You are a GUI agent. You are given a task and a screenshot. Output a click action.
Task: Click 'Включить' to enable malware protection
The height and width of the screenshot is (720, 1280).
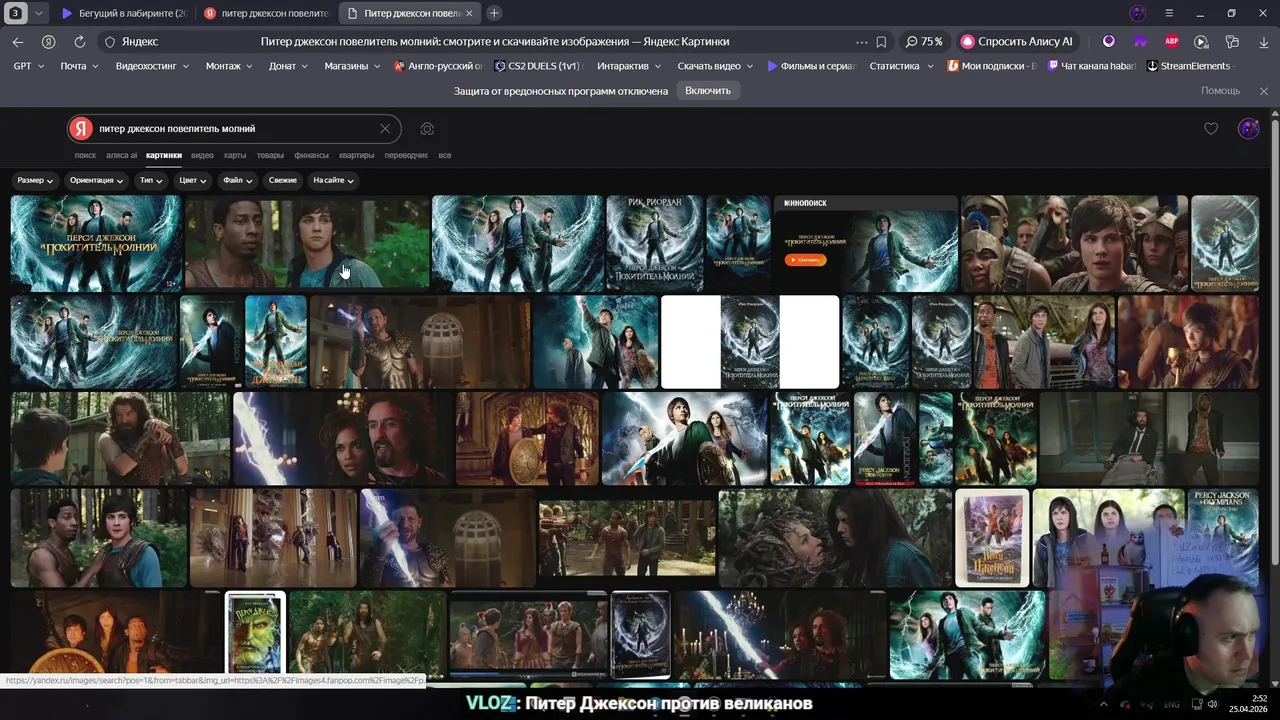[x=708, y=91]
